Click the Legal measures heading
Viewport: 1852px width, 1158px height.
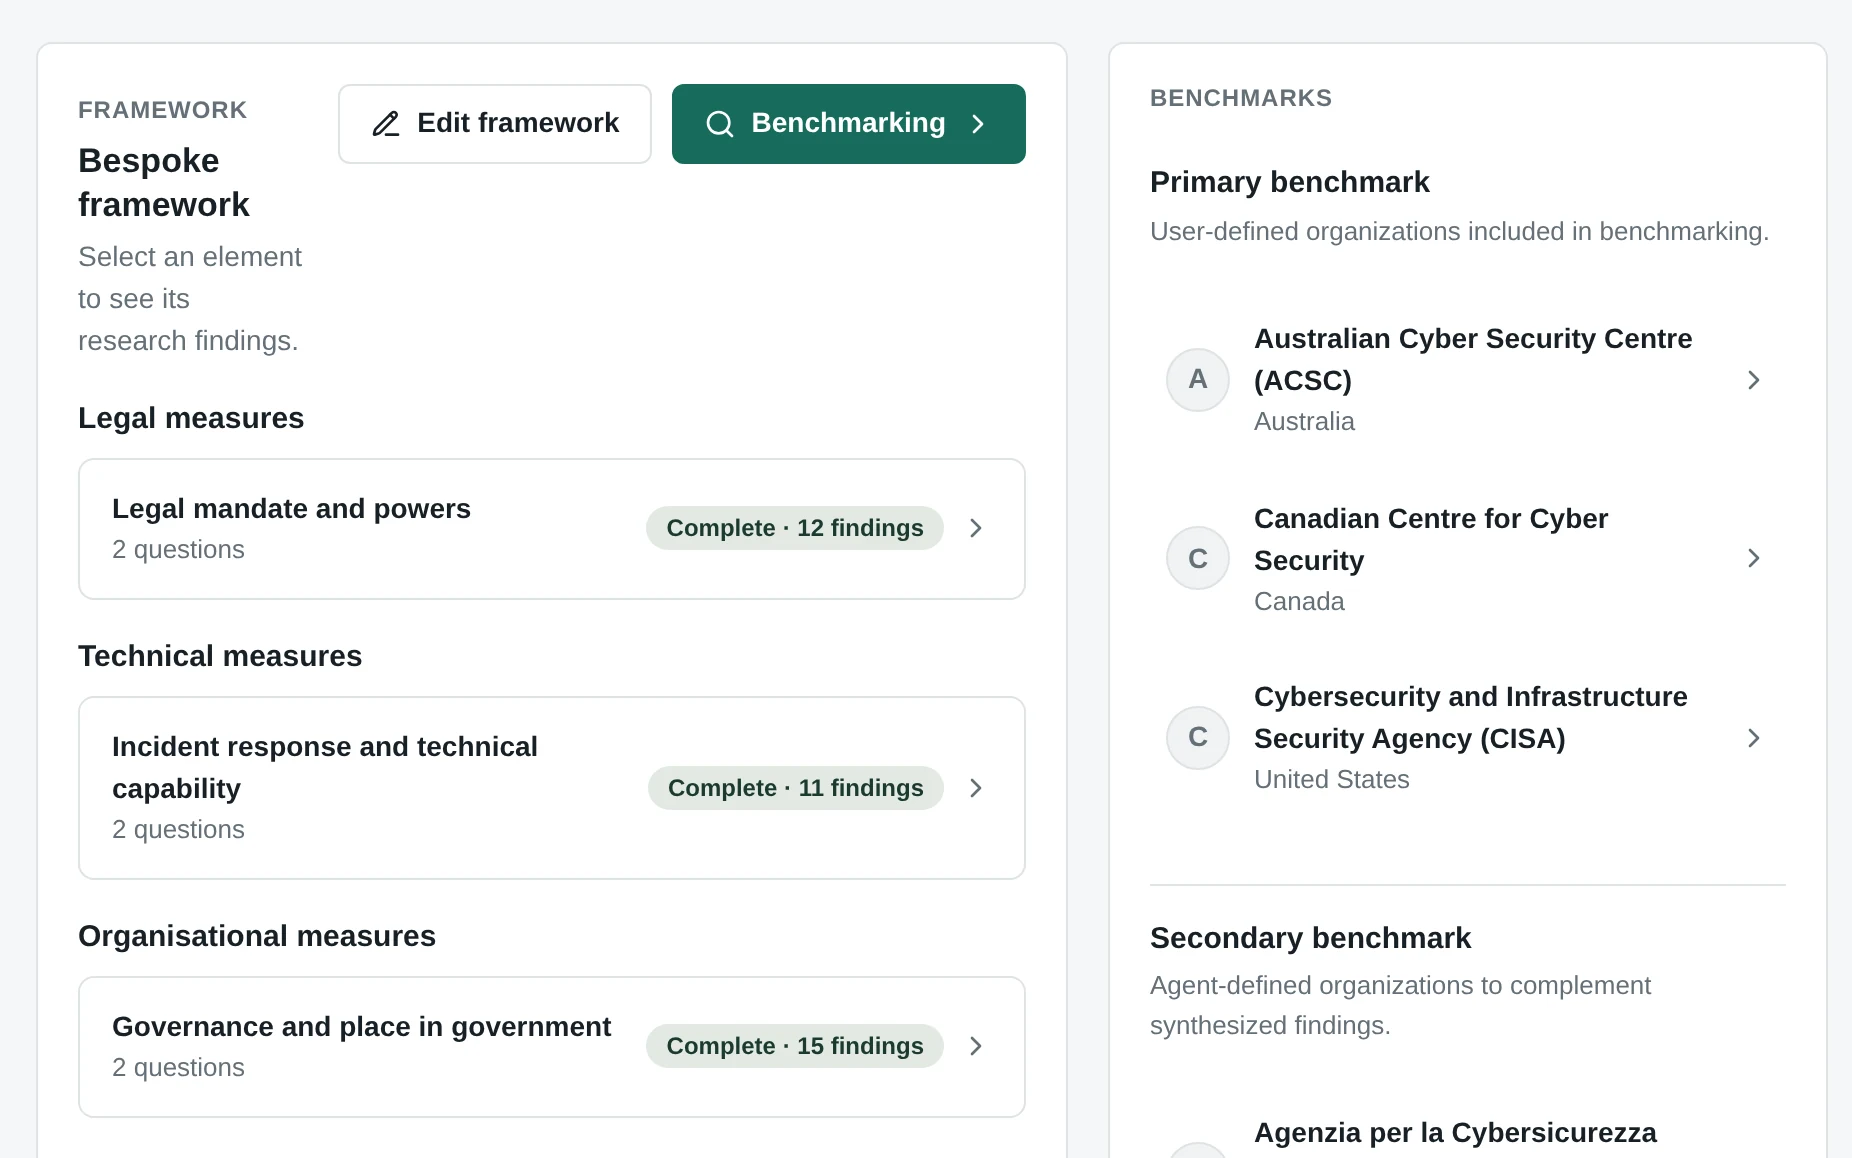(x=191, y=418)
